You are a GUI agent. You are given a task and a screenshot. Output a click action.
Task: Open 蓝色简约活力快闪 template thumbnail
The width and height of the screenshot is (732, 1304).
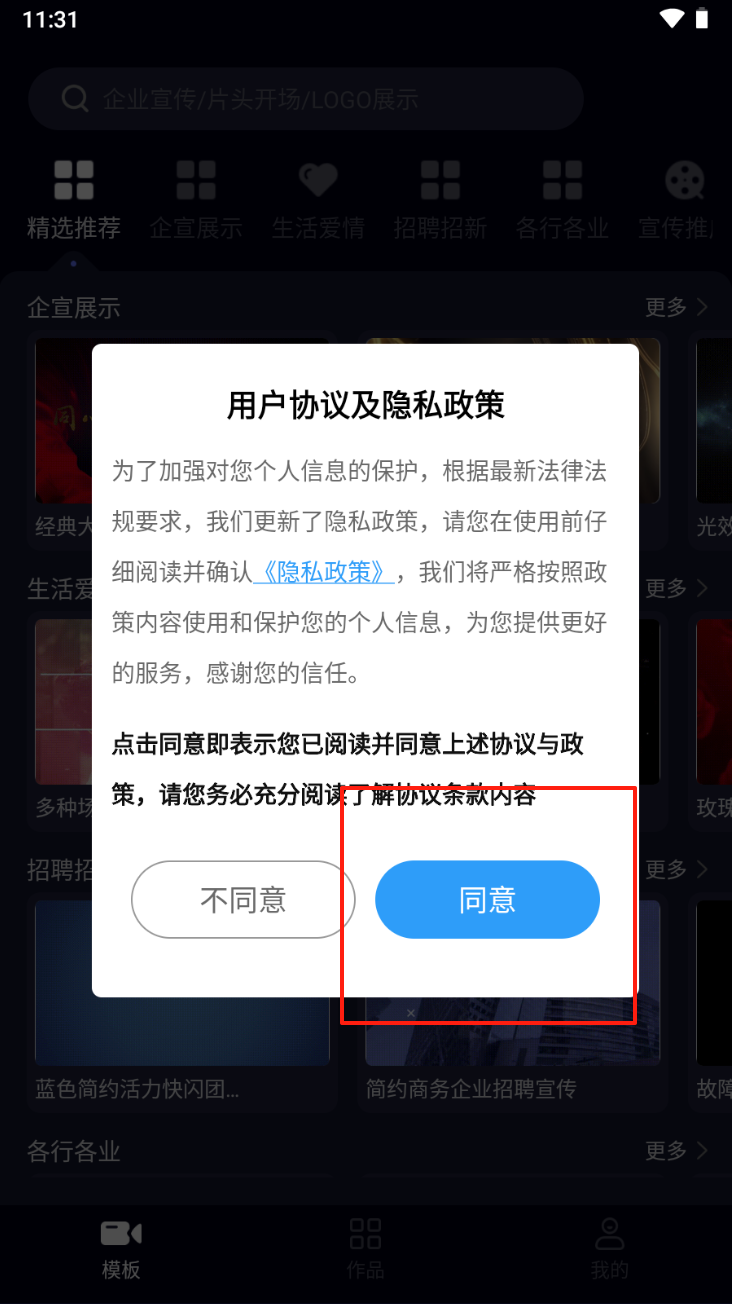coord(182,982)
